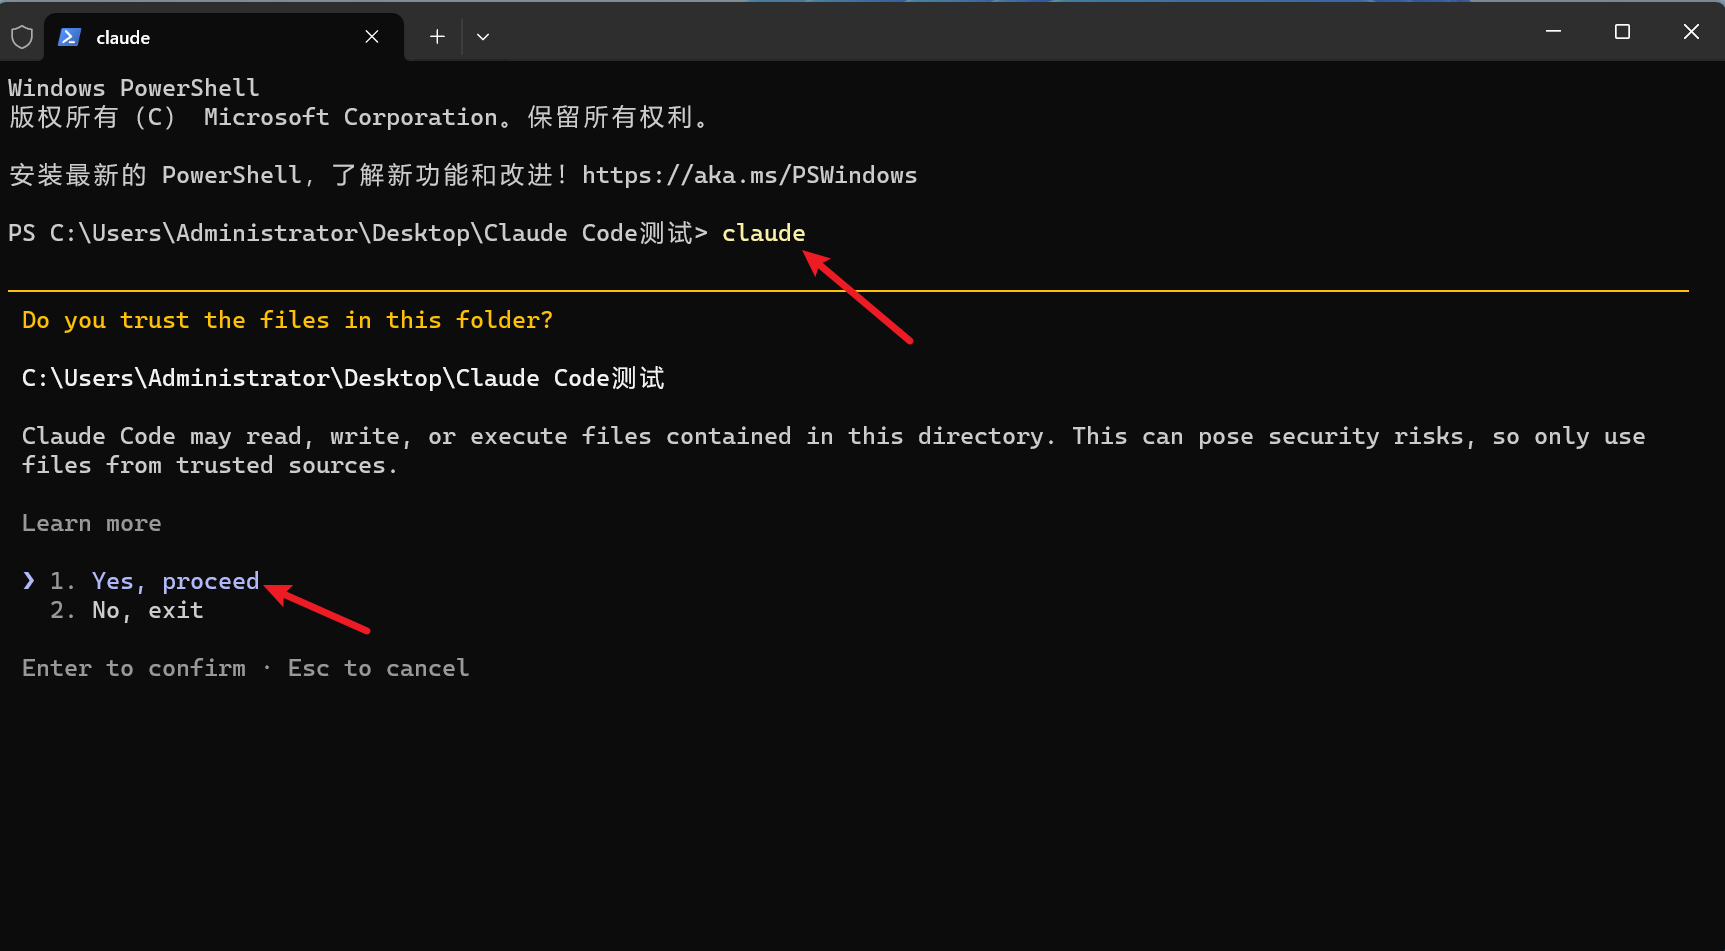Click the folder path under the trust question
Image resolution: width=1725 pixels, height=951 pixels.
coord(343,378)
